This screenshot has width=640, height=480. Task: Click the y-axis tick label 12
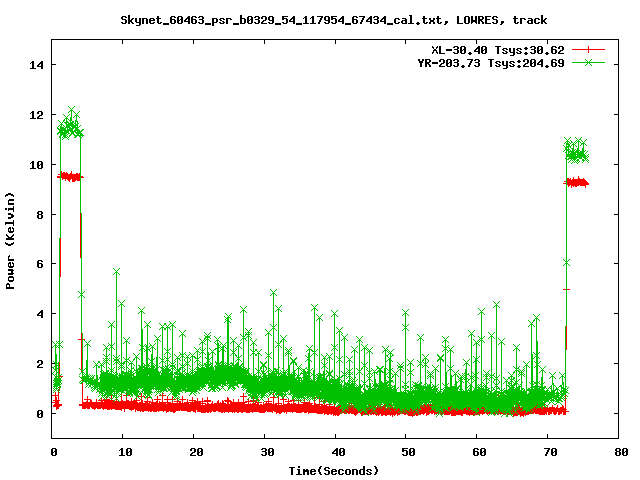coord(36,115)
